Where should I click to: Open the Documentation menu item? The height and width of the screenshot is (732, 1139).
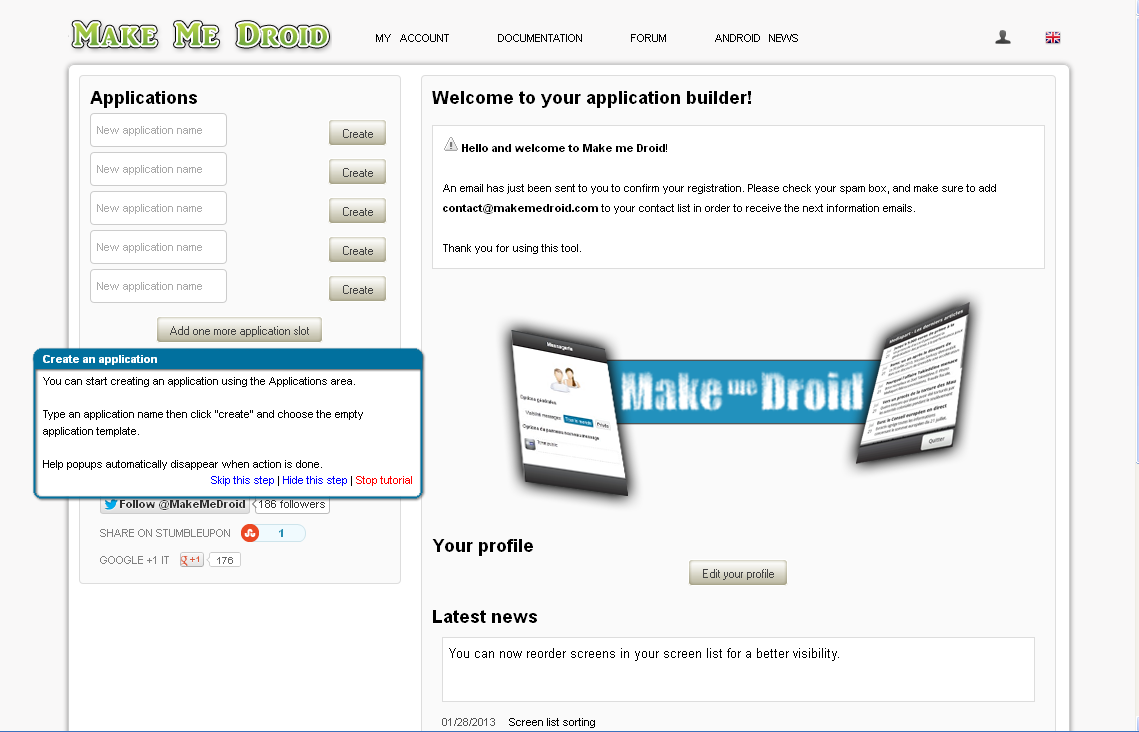539,38
